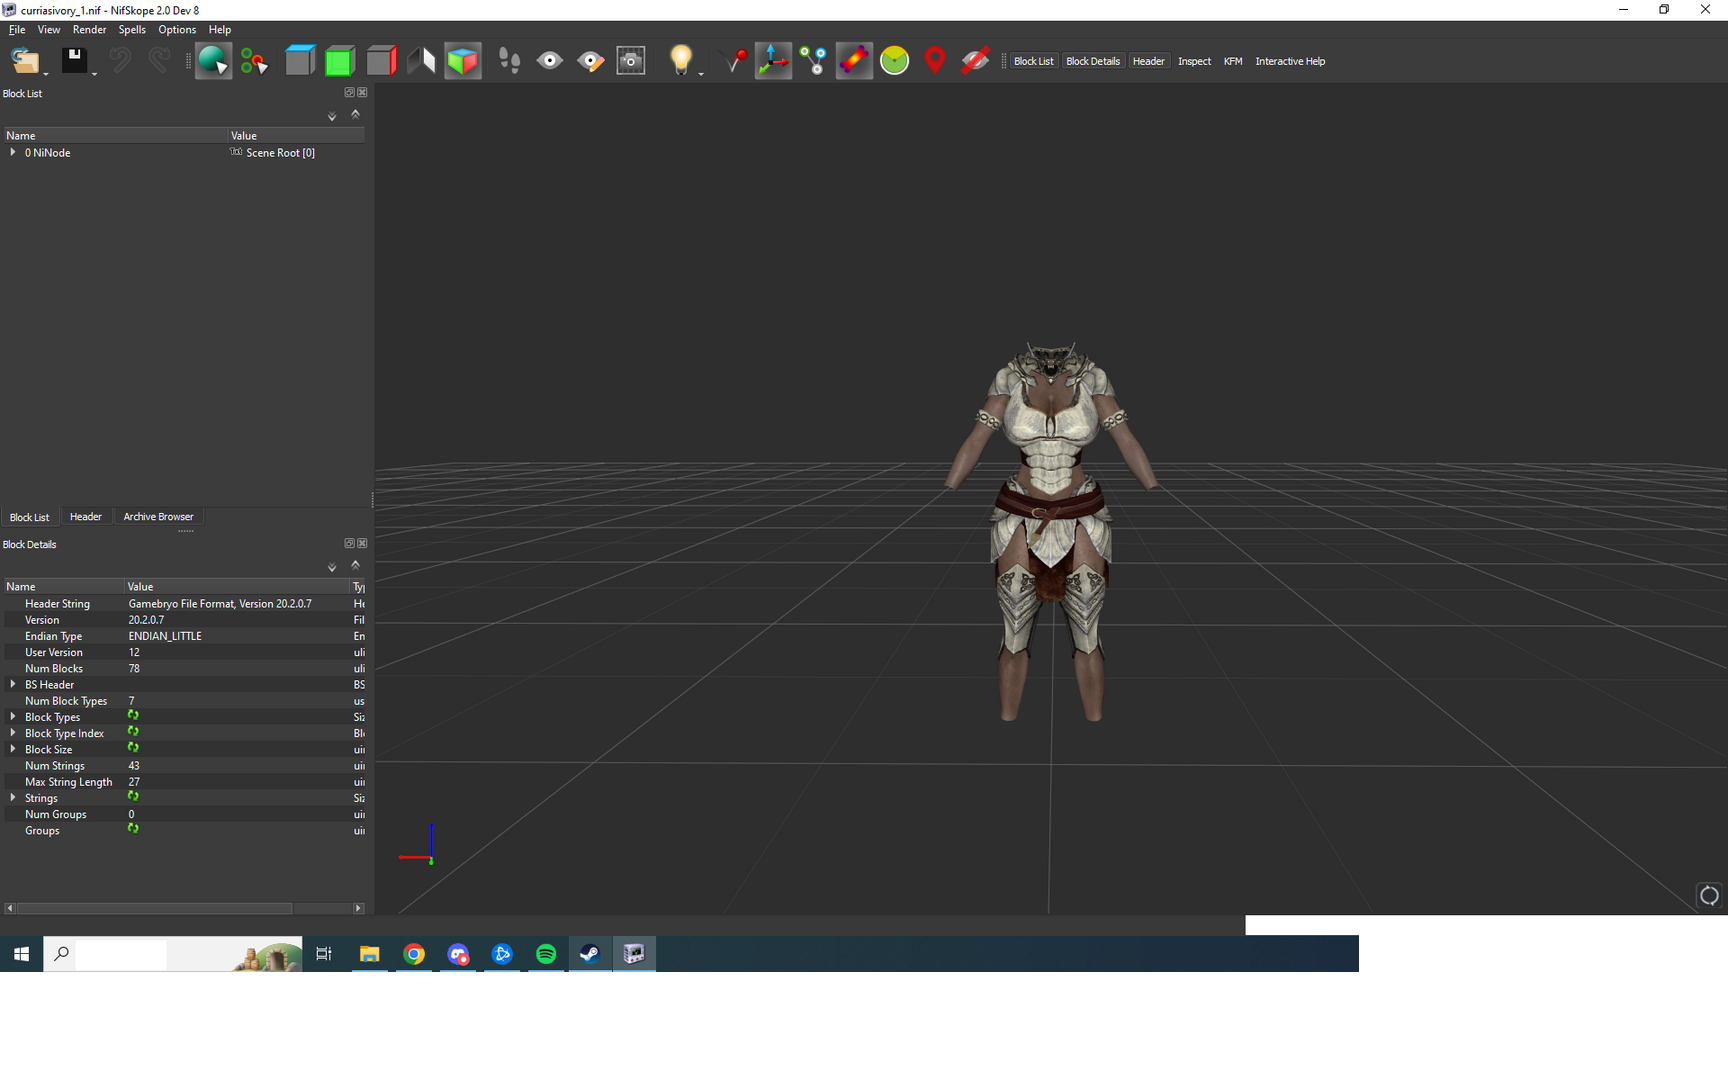Image resolution: width=1728 pixels, height=1080 pixels.
Task: Toggle the Interactive Help panel
Action: tap(1290, 61)
